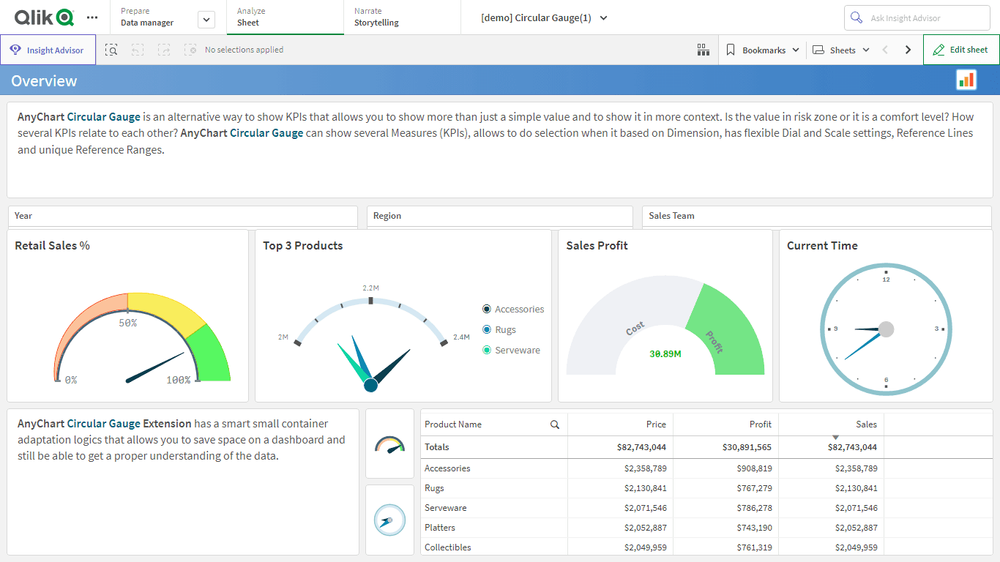Search the Product Name column

[555, 425]
